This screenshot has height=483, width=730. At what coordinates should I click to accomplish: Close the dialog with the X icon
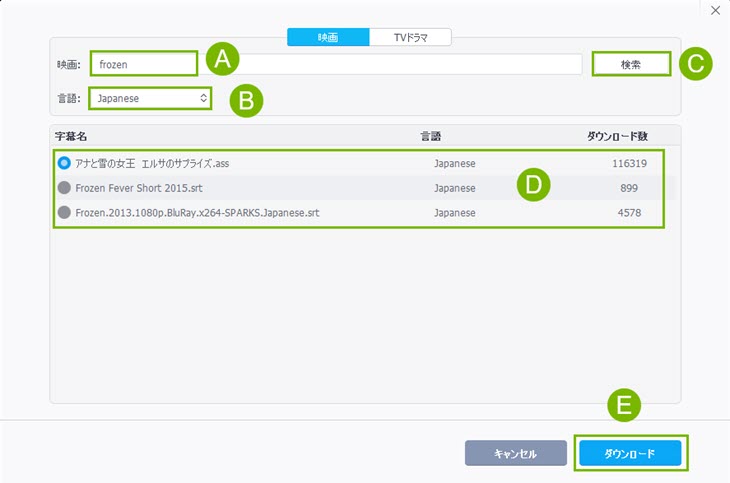[715, 10]
